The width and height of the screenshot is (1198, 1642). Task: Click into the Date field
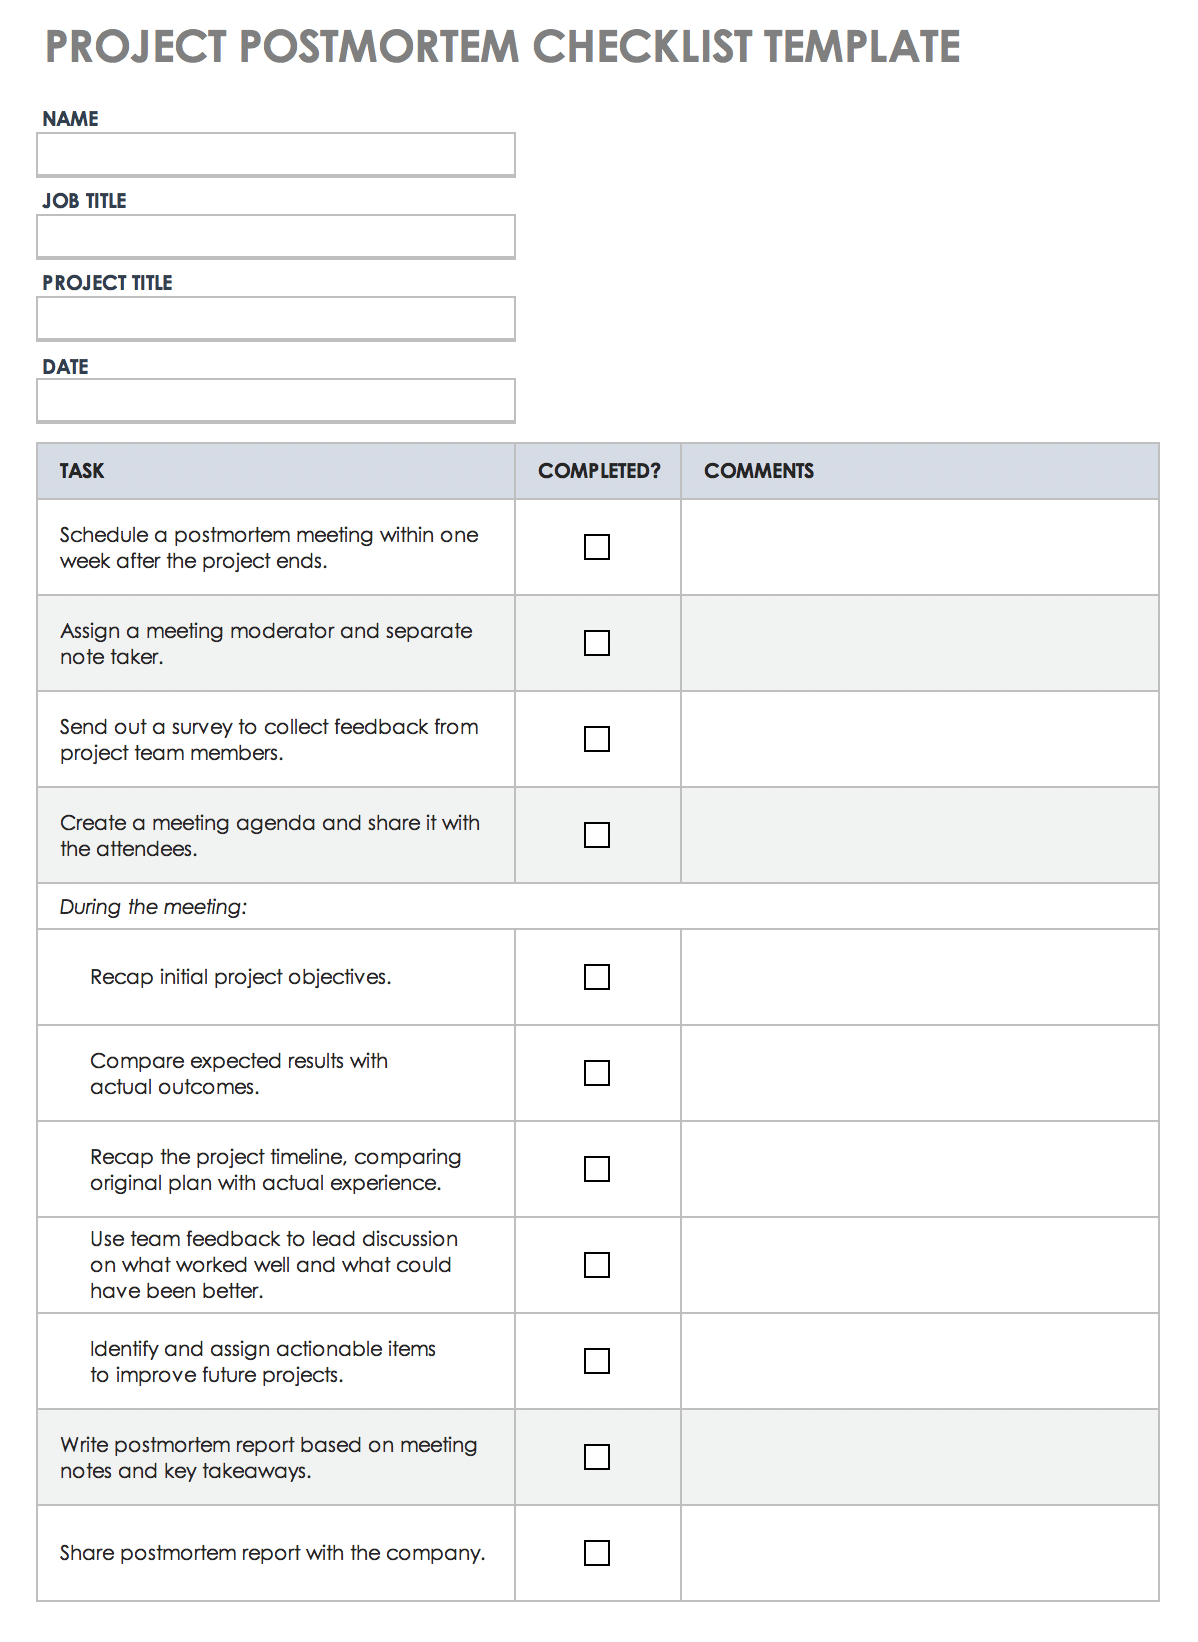[276, 401]
